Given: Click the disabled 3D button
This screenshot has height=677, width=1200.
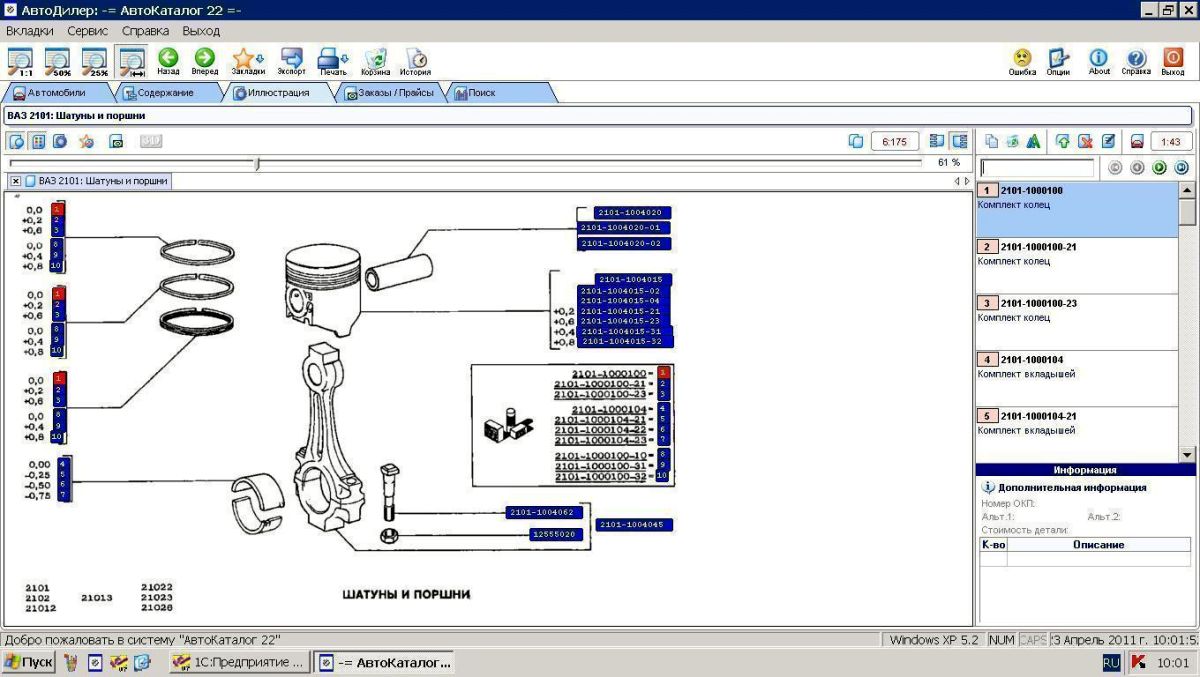Looking at the screenshot, I should click(x=150, y=141).
